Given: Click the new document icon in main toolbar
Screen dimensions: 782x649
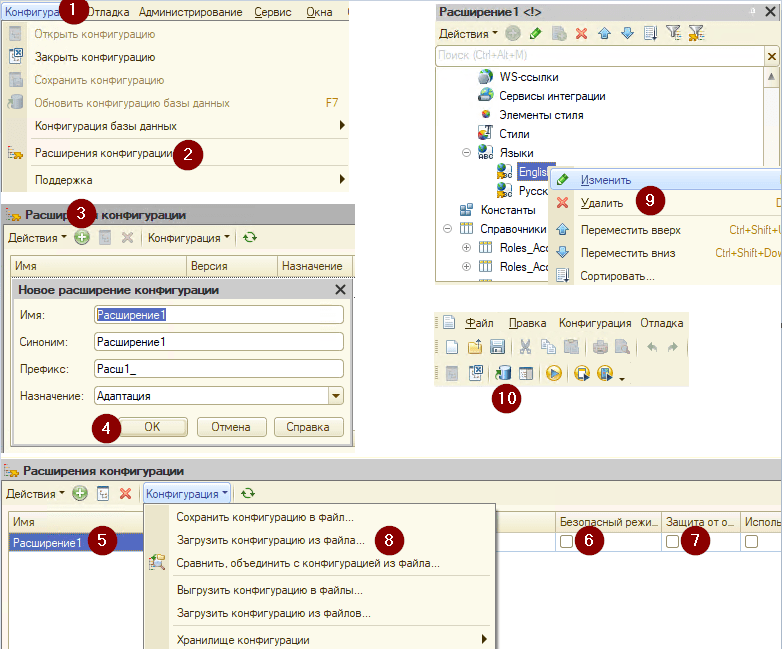Looking at the screenshot, I should point(452,347).
